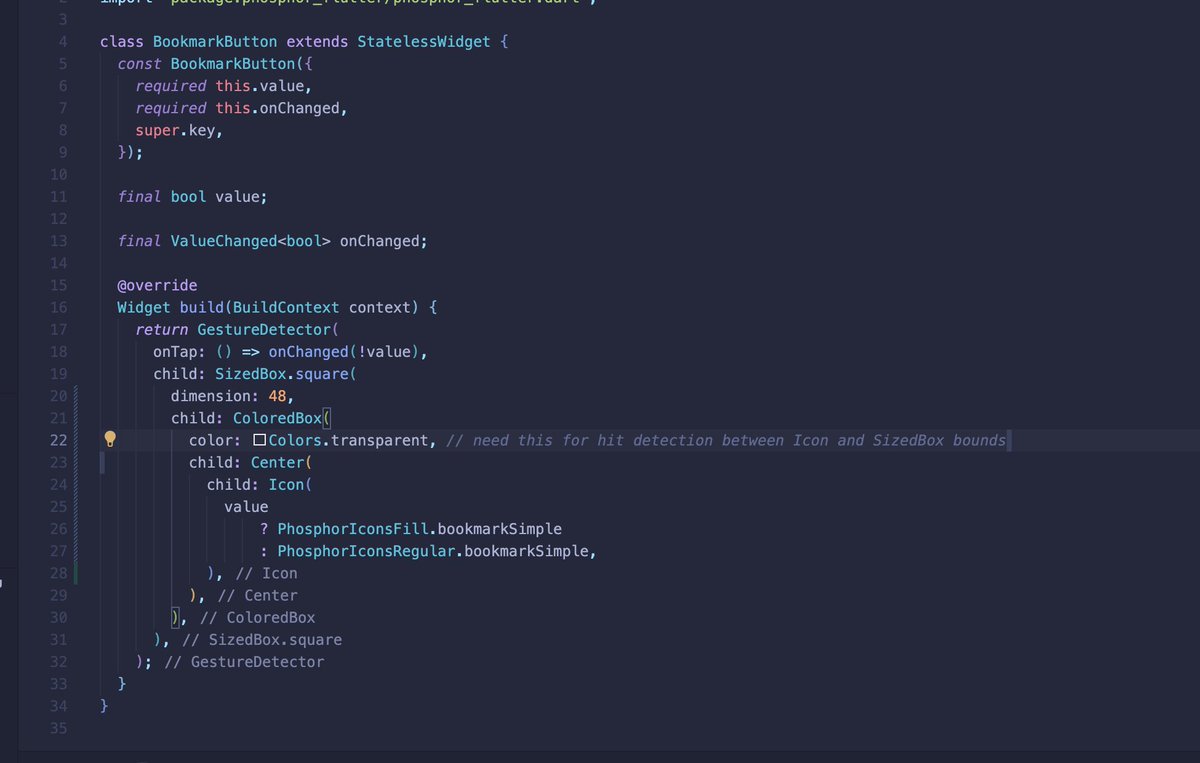Click 'ColoredBox(' on line 21
Image resolution: width=1200 pixels, height=763 pixels.
[281, 418]
